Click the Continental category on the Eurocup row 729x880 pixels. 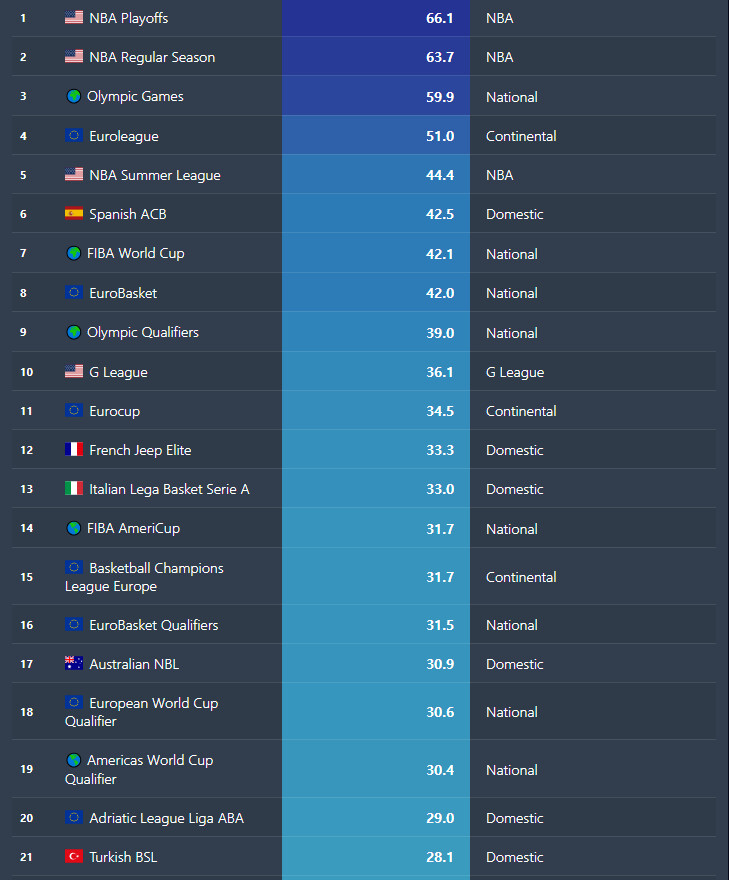pos(521,411)
